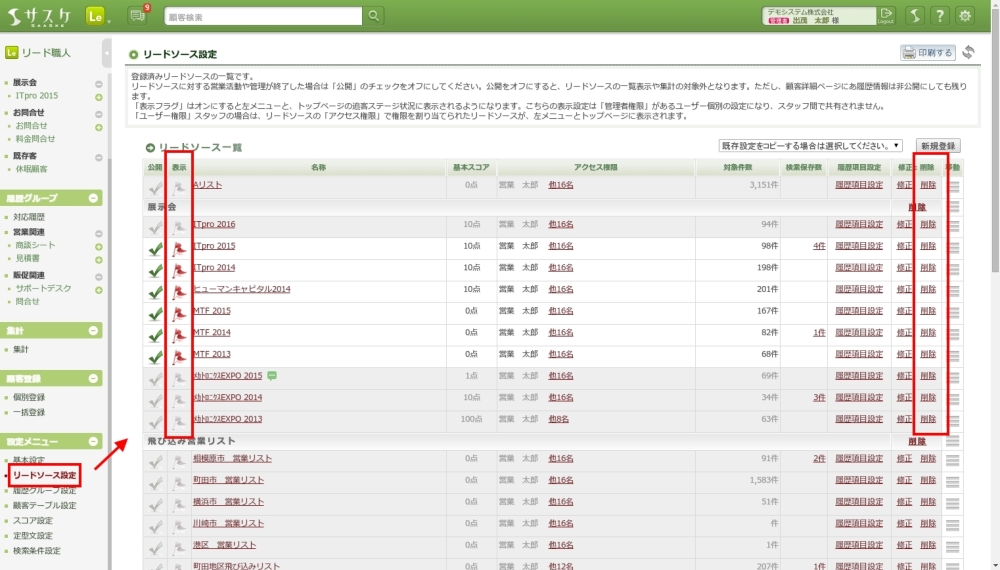
Task: Collapse the 設定メニュー sidebar section
Action: point(94,441)
